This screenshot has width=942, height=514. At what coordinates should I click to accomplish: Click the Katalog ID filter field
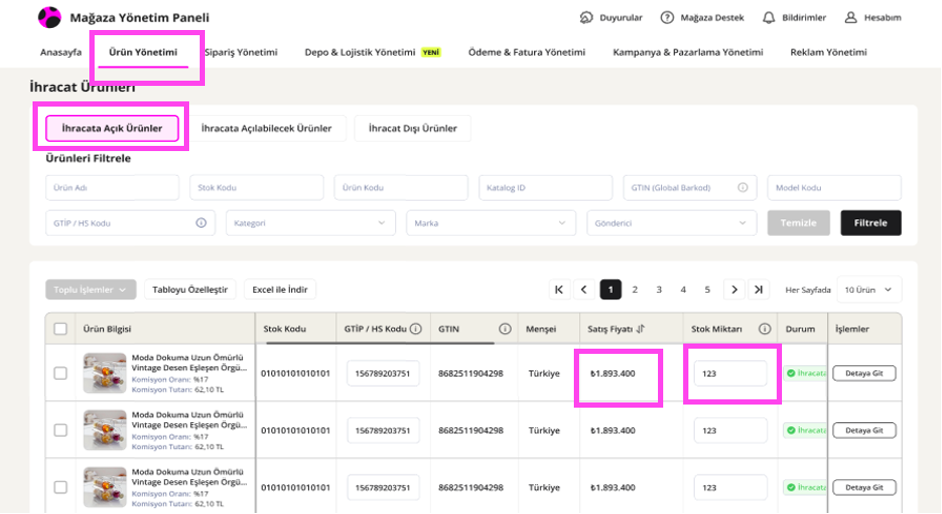(x=545, y=187)
